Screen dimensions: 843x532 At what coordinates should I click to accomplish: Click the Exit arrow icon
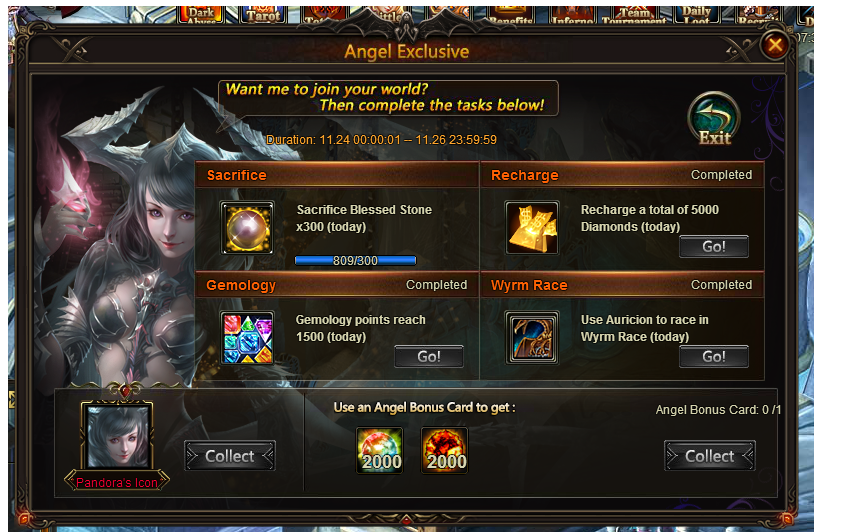point(713,119)
